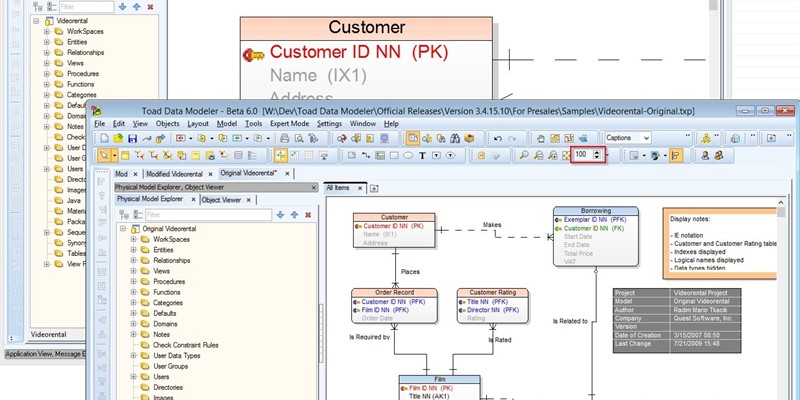
Task: Click the plain magnifier zoom icon
Action: click(524, 155)
